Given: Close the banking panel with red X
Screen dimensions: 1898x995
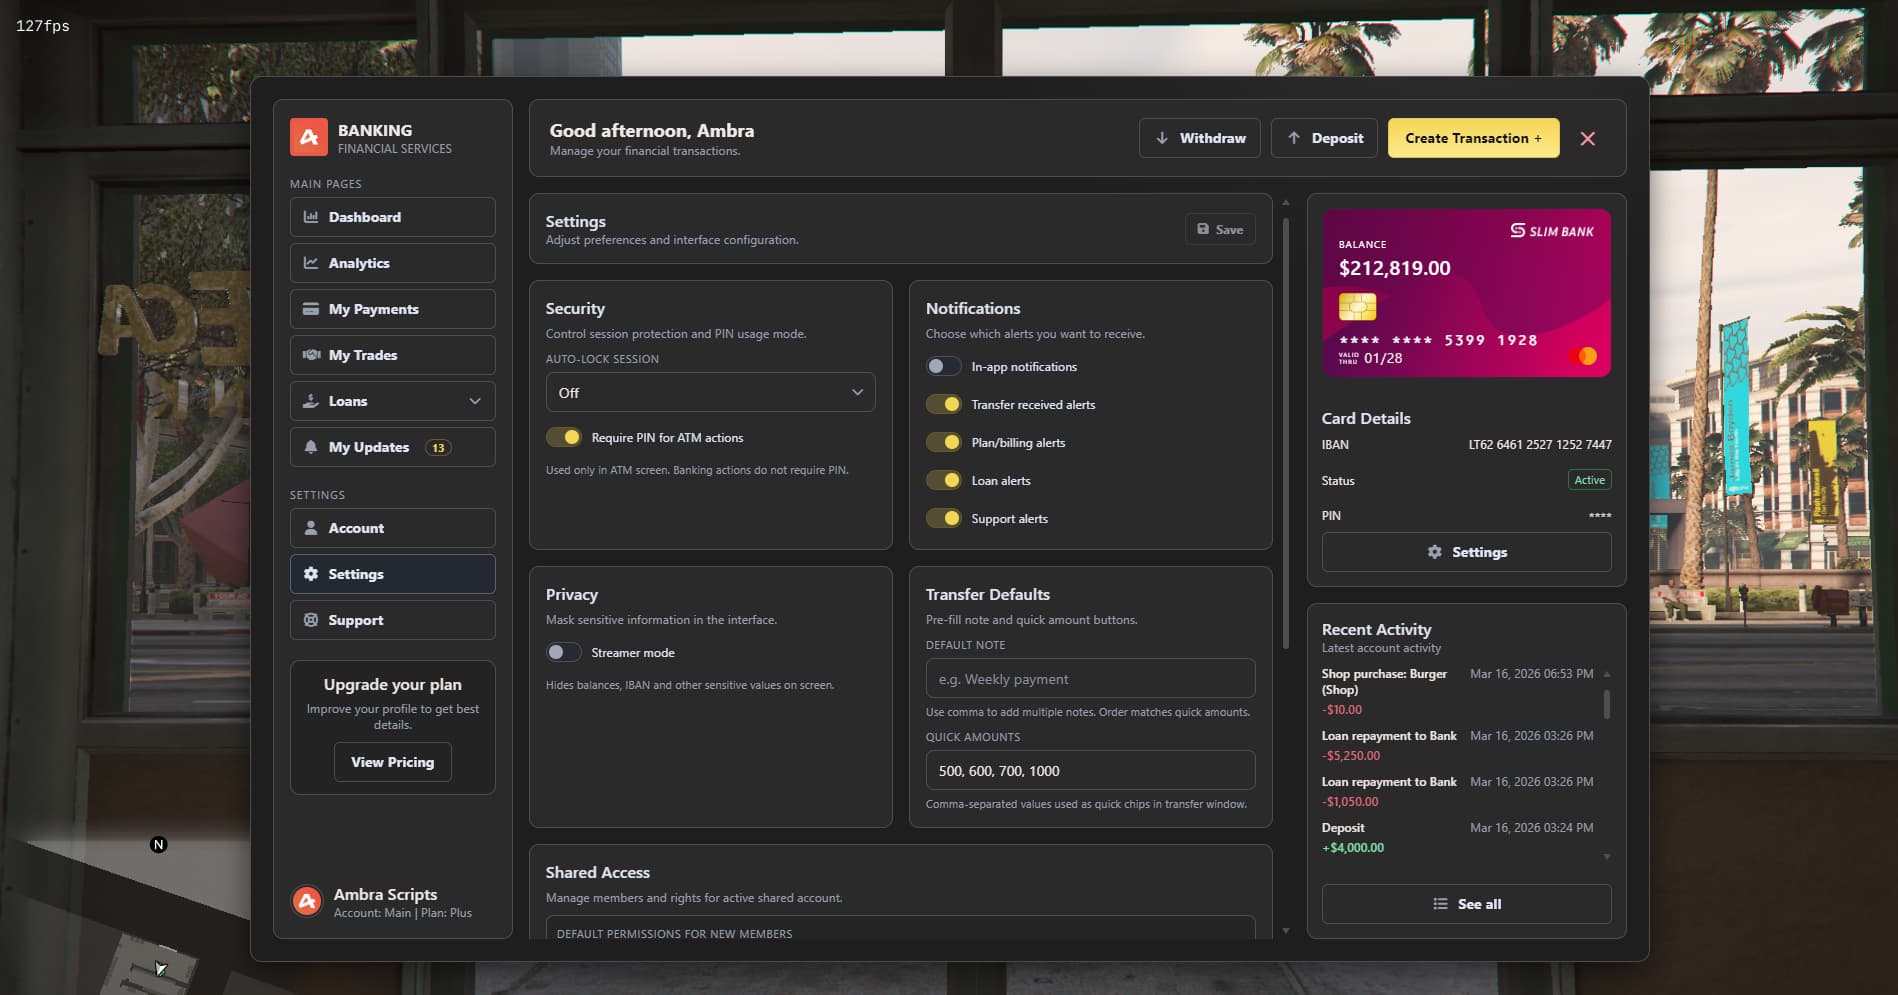Looking at the screenshot, I should point(1588,139).
